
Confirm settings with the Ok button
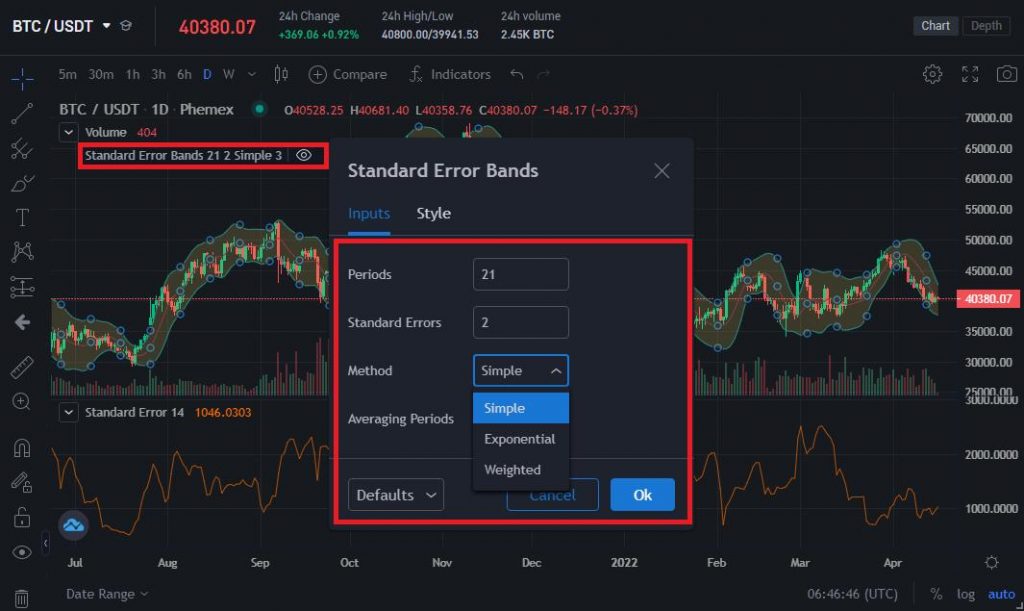click(x=642, y=494)
